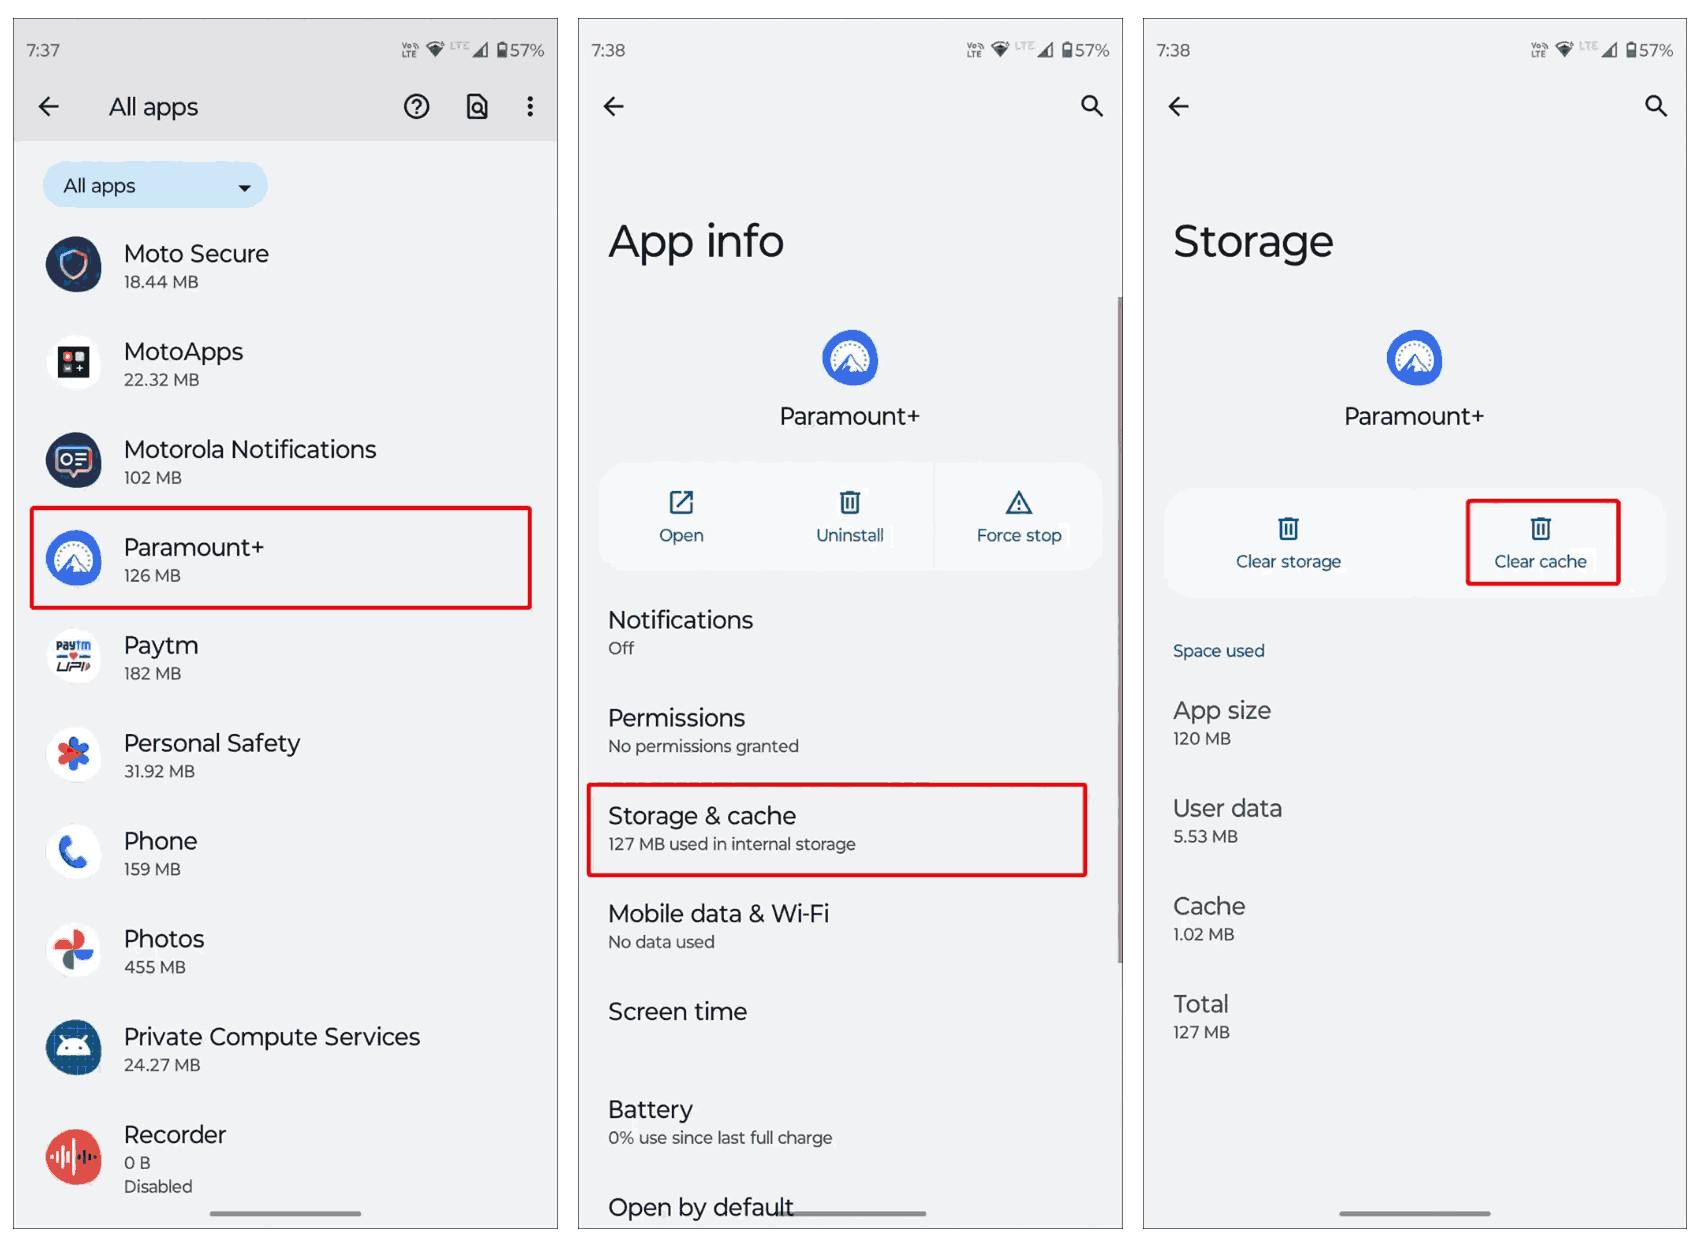1700x1244 pixels.
Task: Open the help icon in All apps header
Action: coord(417,106)
